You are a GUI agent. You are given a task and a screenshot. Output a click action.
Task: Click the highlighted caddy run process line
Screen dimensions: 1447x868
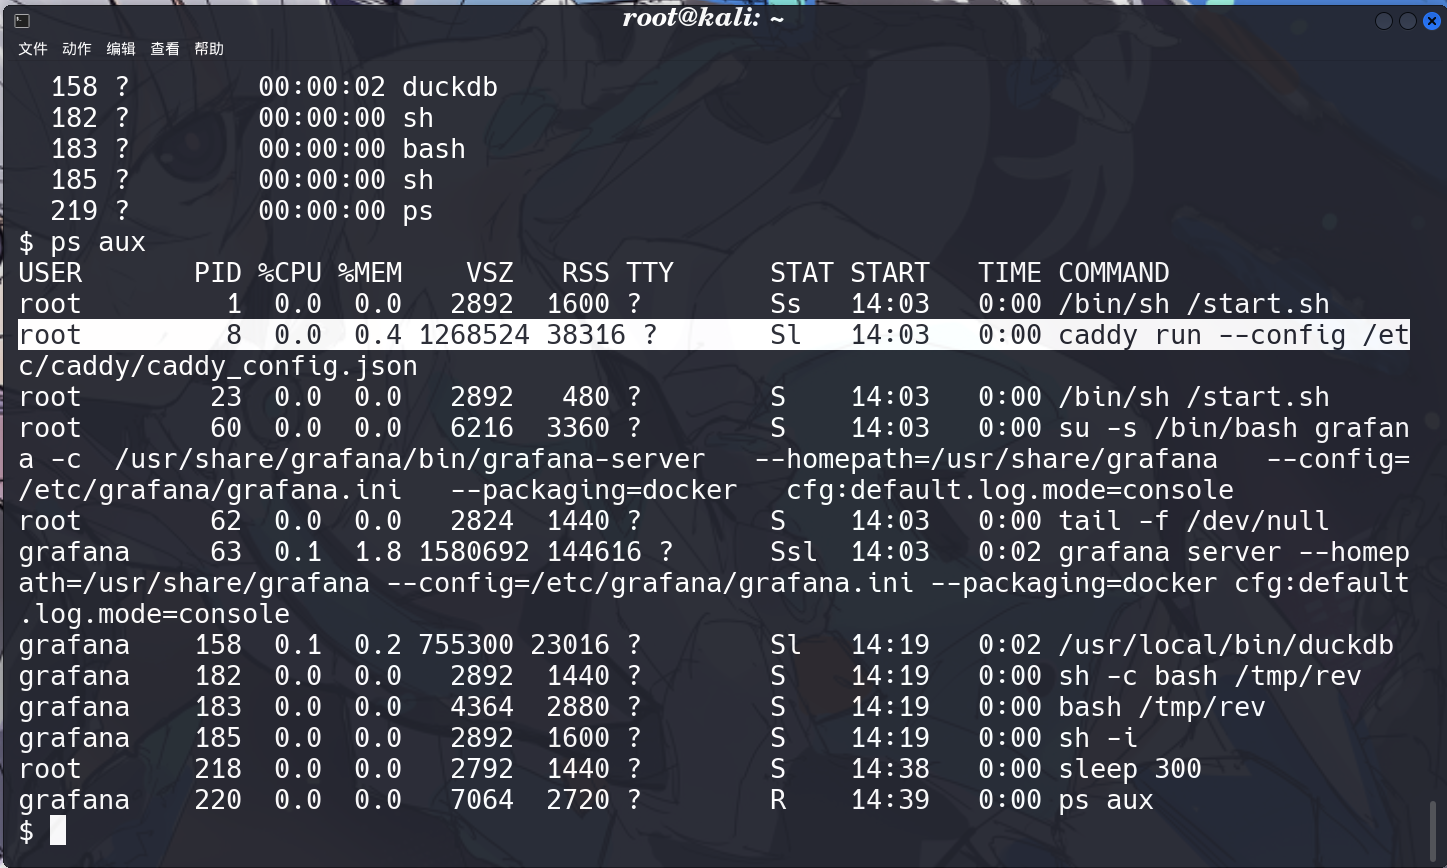713,335
